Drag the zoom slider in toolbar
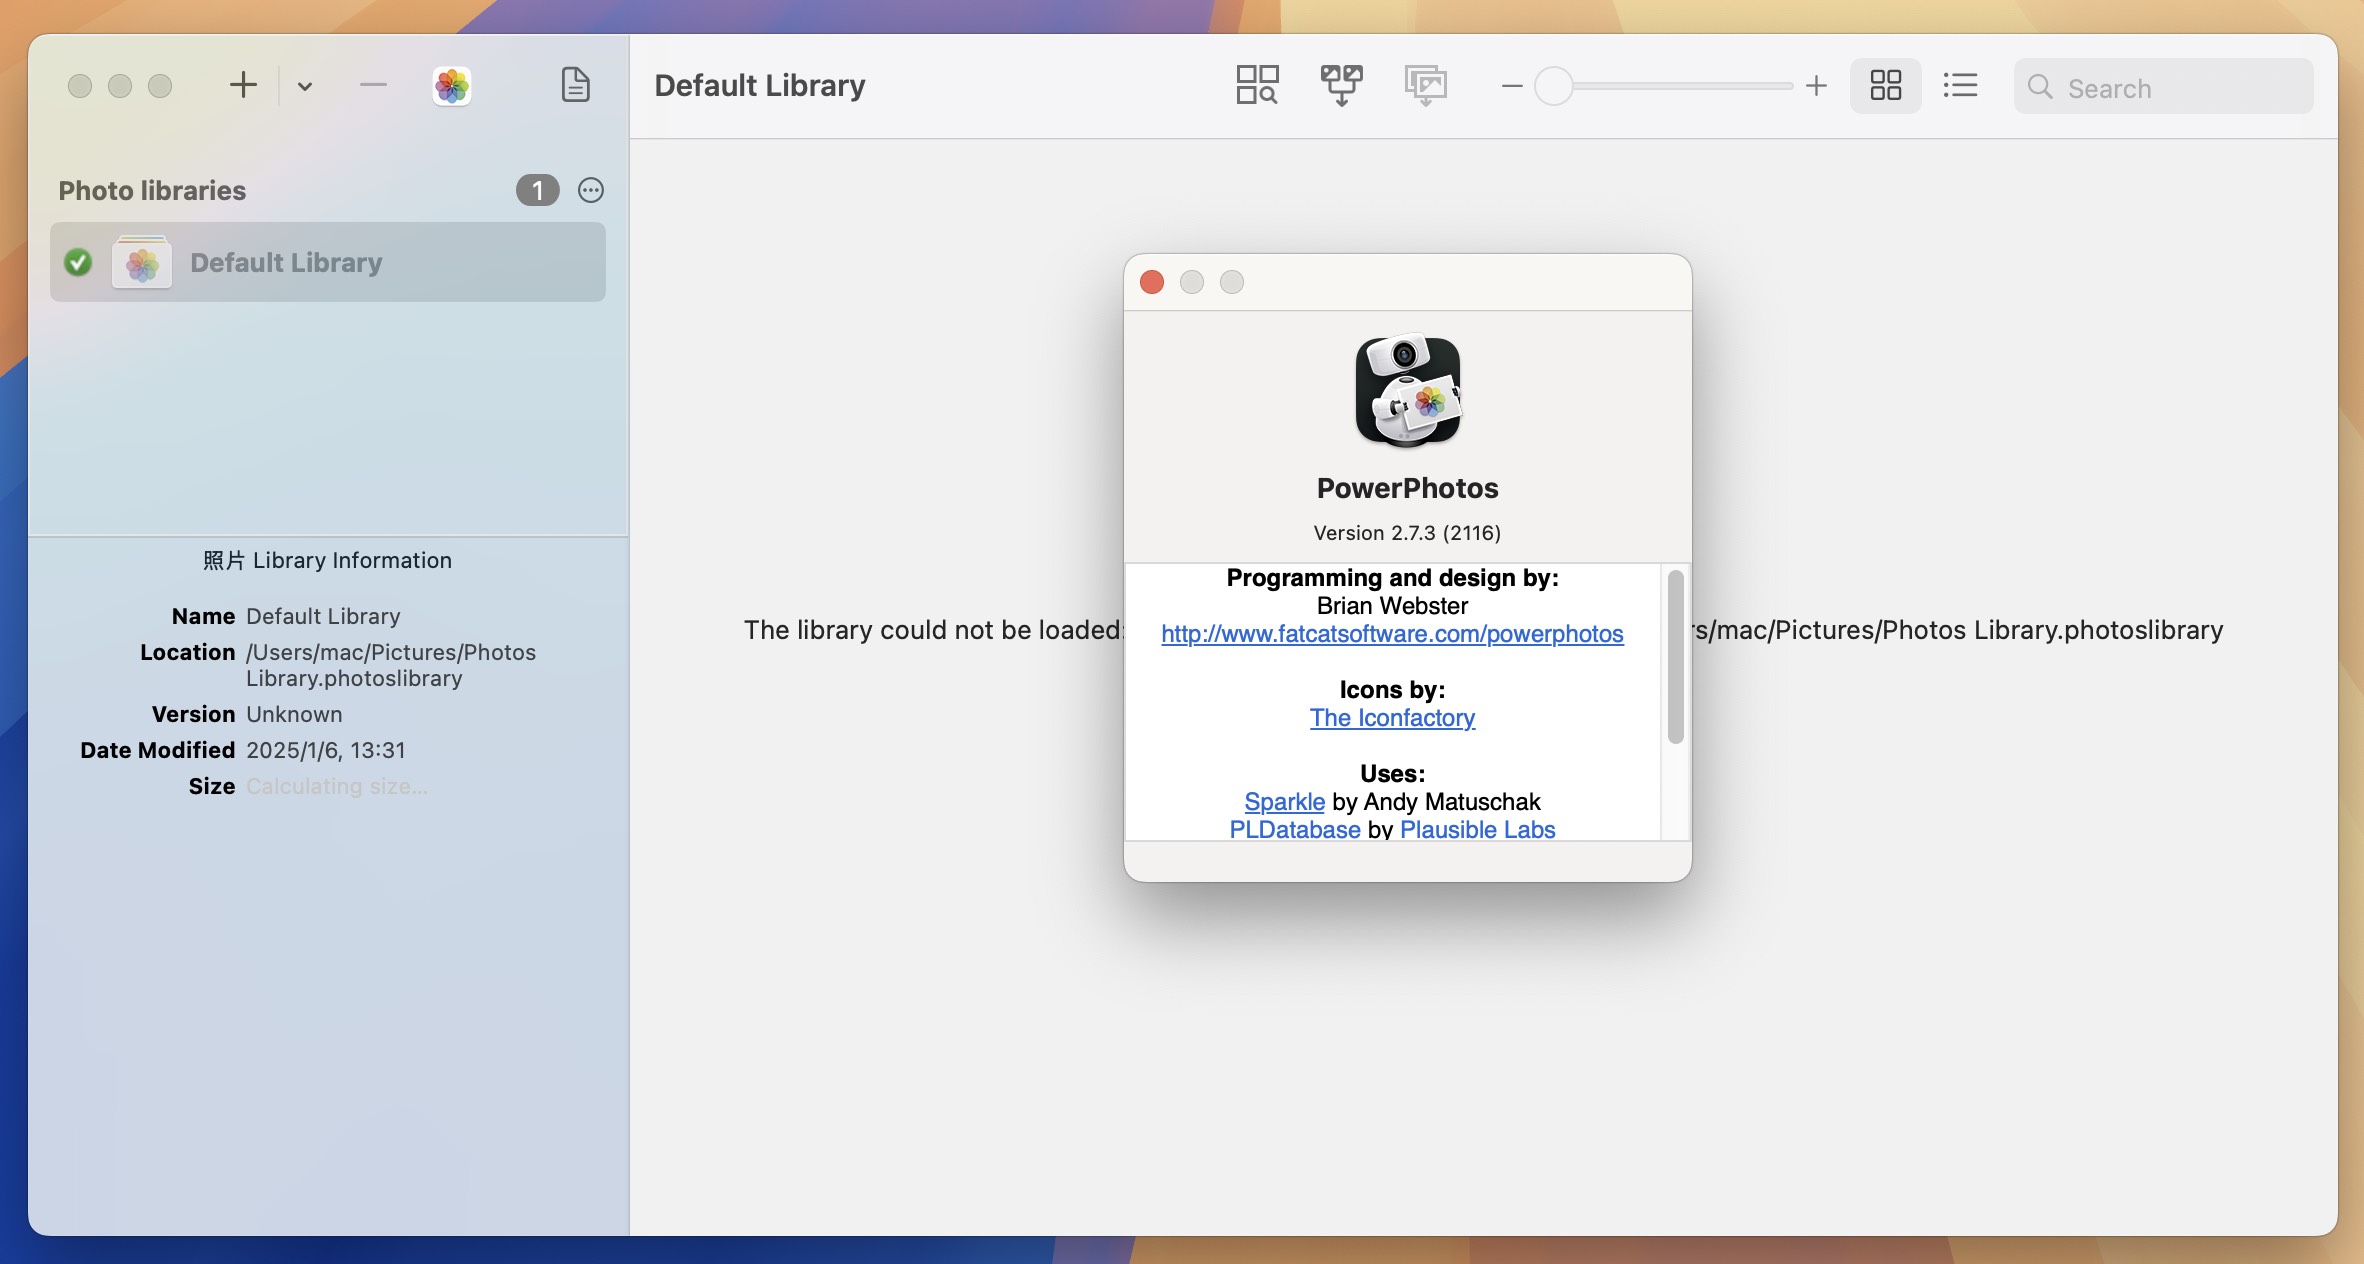The image size is (2364, 1264). 1553,84
